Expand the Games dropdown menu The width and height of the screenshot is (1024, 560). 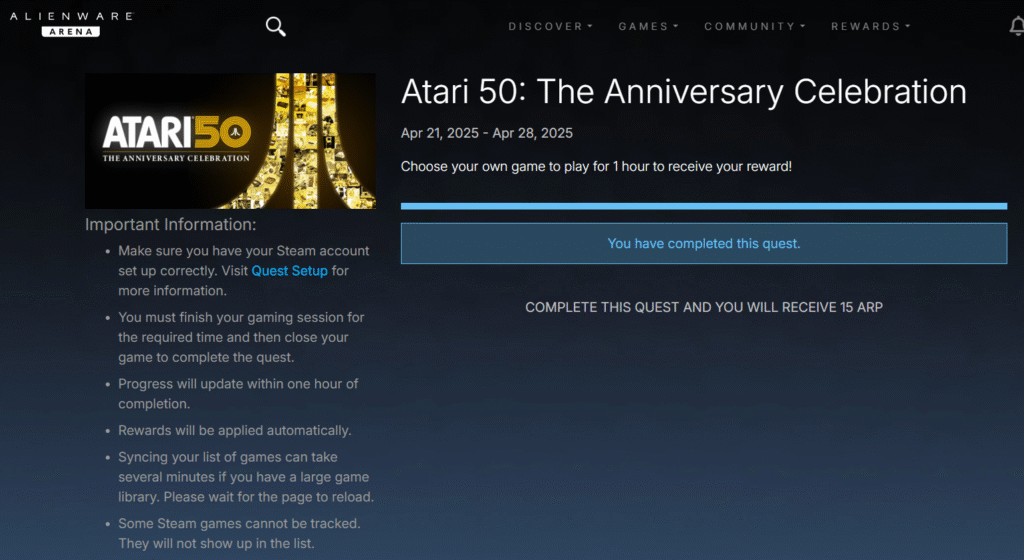click(x=648, y=27)
